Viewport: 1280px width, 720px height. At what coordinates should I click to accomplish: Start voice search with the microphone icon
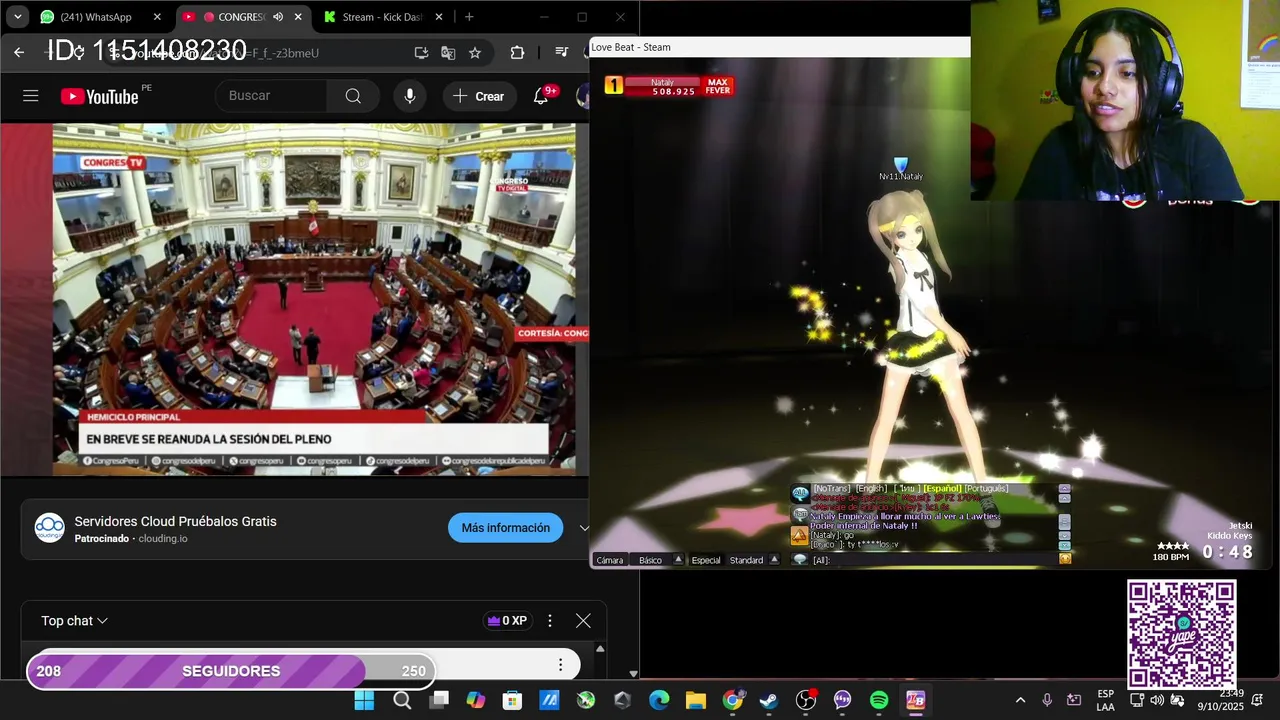(409, 96)
